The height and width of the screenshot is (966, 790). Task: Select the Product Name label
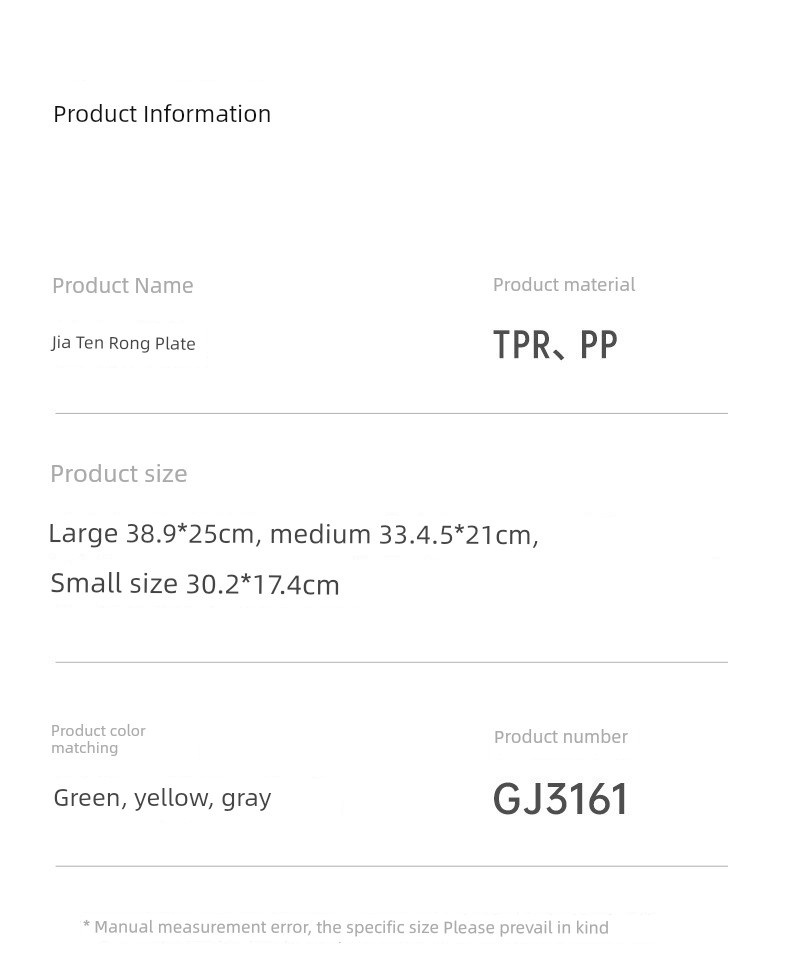pos(123,286)
